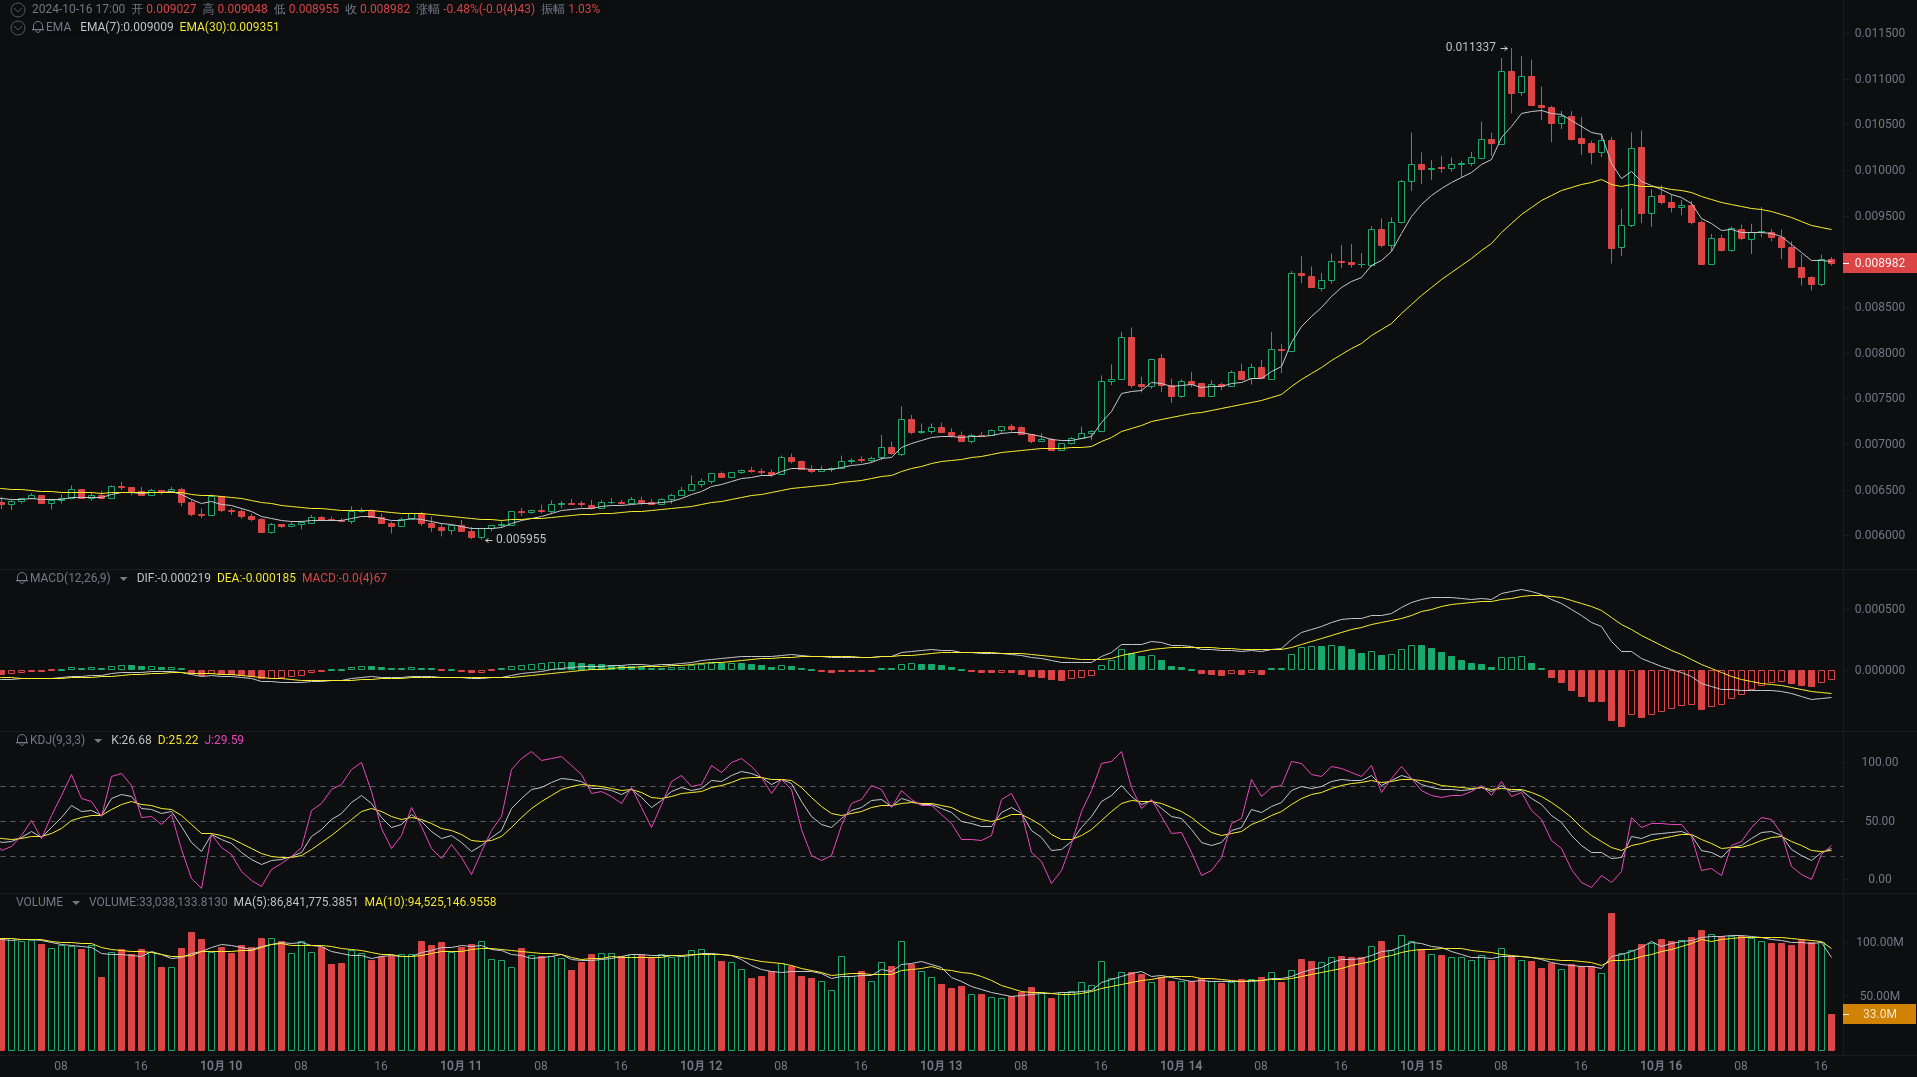1917x1077 pixels.
Task: Click the highest price marker 0.011337
Action: pos(1469,46)
